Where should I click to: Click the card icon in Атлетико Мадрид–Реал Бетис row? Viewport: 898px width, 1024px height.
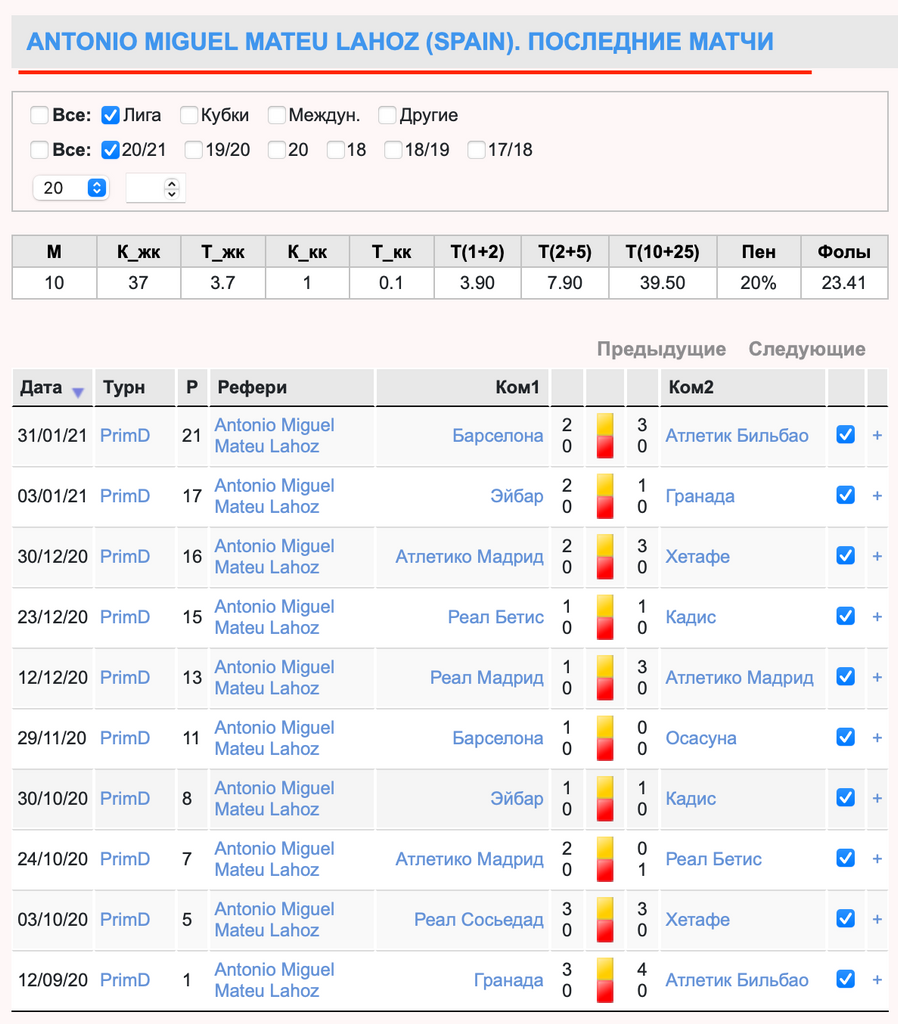(x=605, y=859)
